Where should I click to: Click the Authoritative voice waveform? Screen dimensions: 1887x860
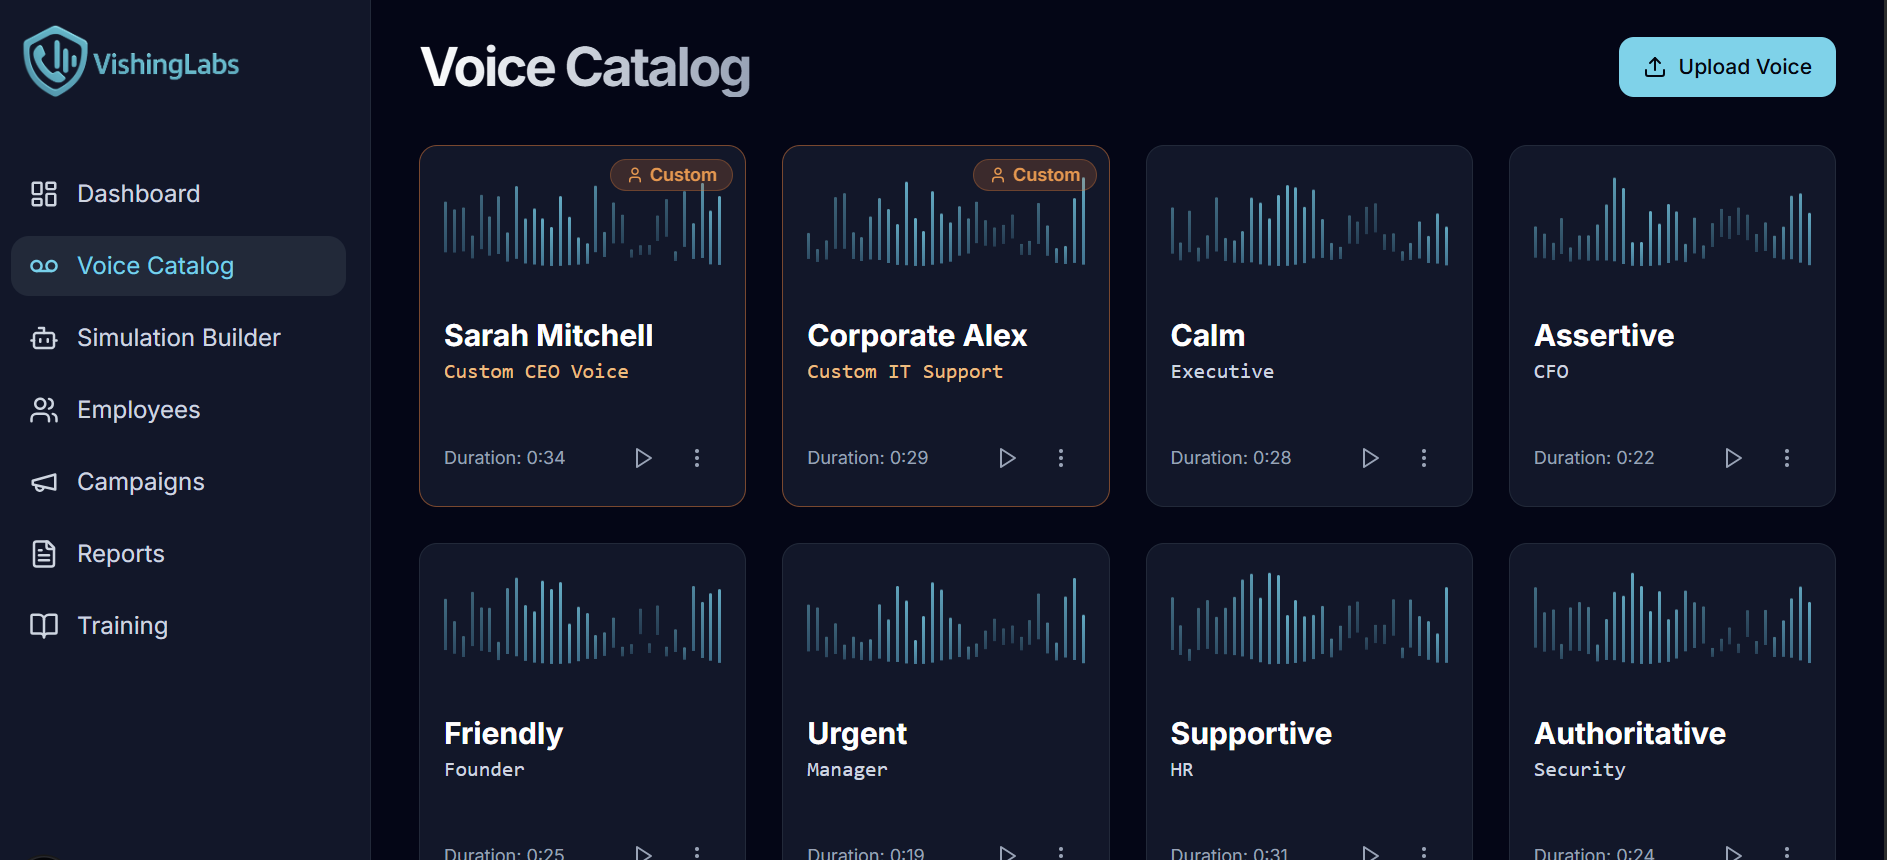(1672, 619)
